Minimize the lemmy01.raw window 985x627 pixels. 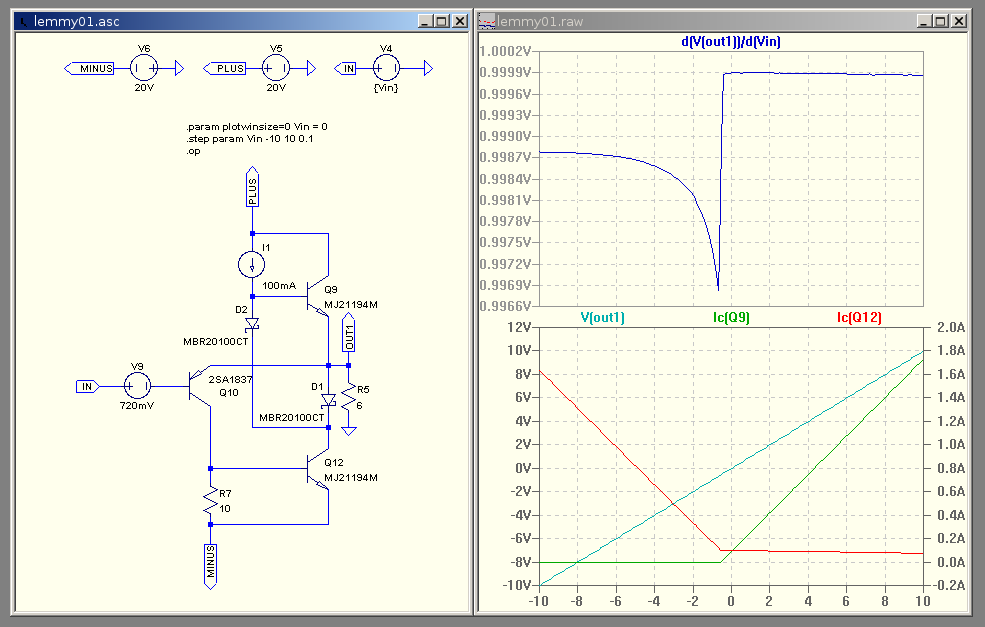coord(925,21)
